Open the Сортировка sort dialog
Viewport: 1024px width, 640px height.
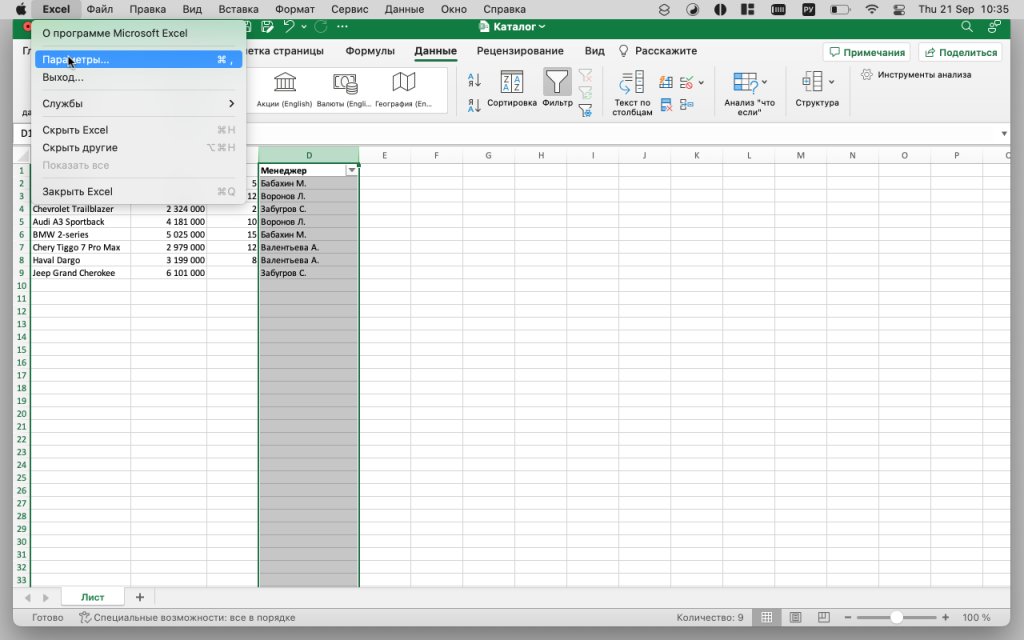click(511, 89)
